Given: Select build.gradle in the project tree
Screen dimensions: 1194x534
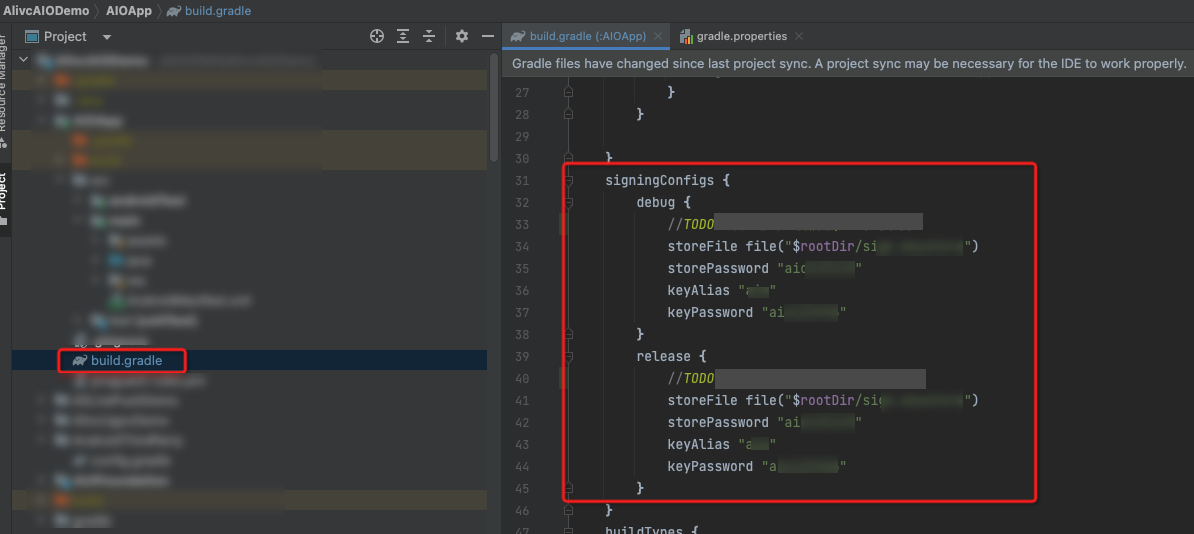Looking at the screenshot, I should (x=125, y=360).
